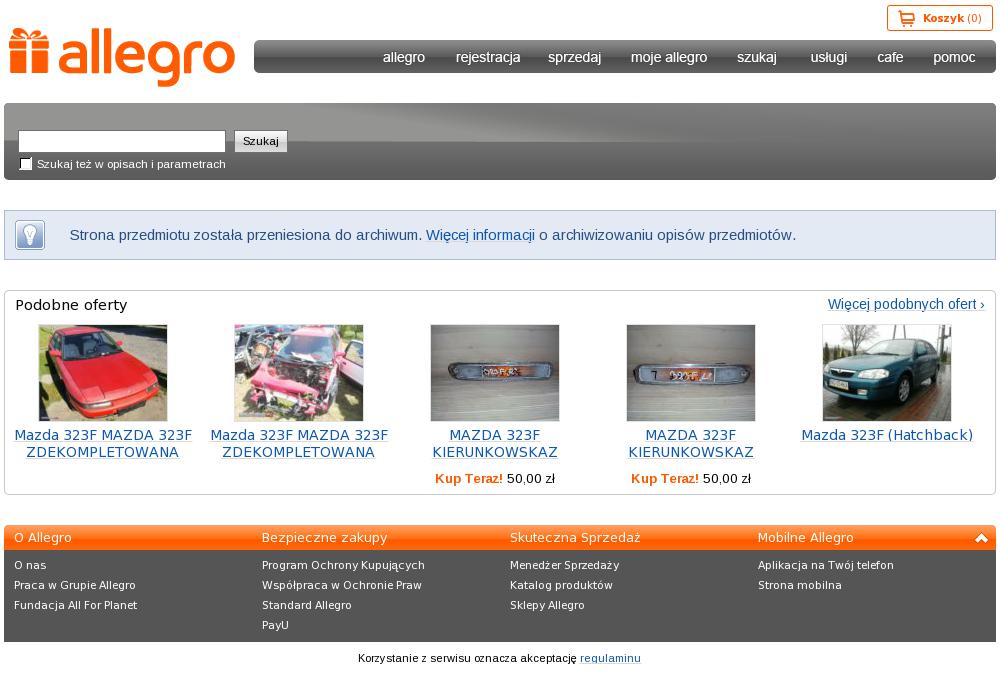Open the sprzedaj menu item
Image resolution: width=1000 pixels, height=678 pixels.
575,57
